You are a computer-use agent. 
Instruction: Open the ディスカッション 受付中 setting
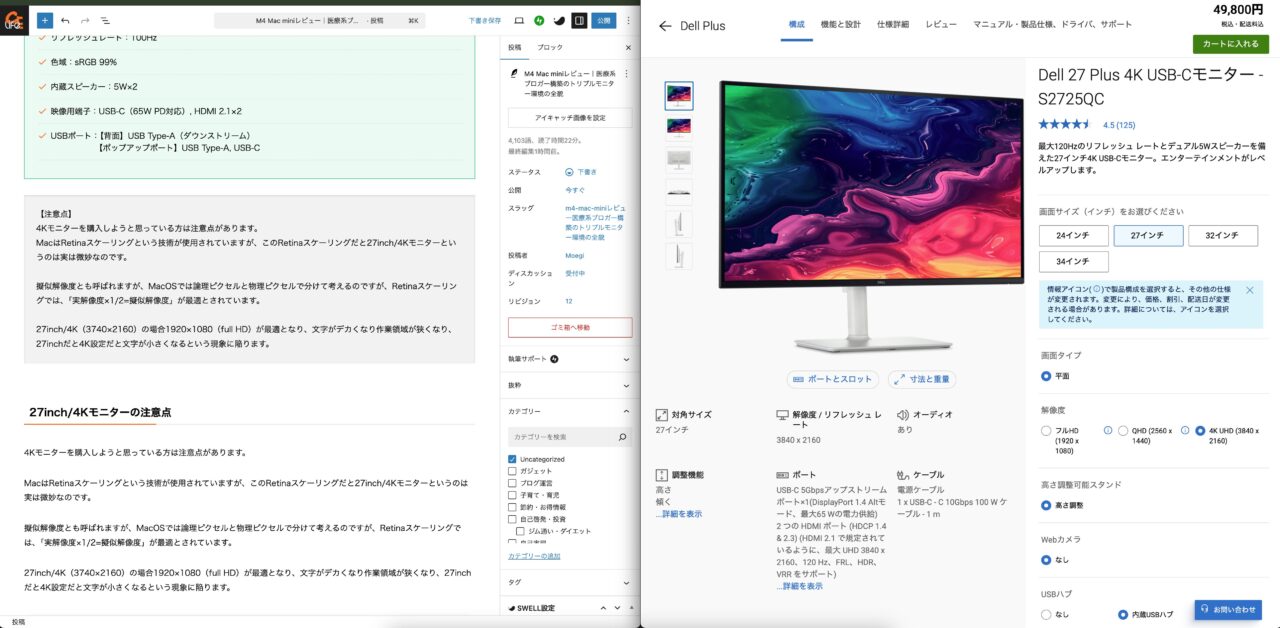coord(575,273)
